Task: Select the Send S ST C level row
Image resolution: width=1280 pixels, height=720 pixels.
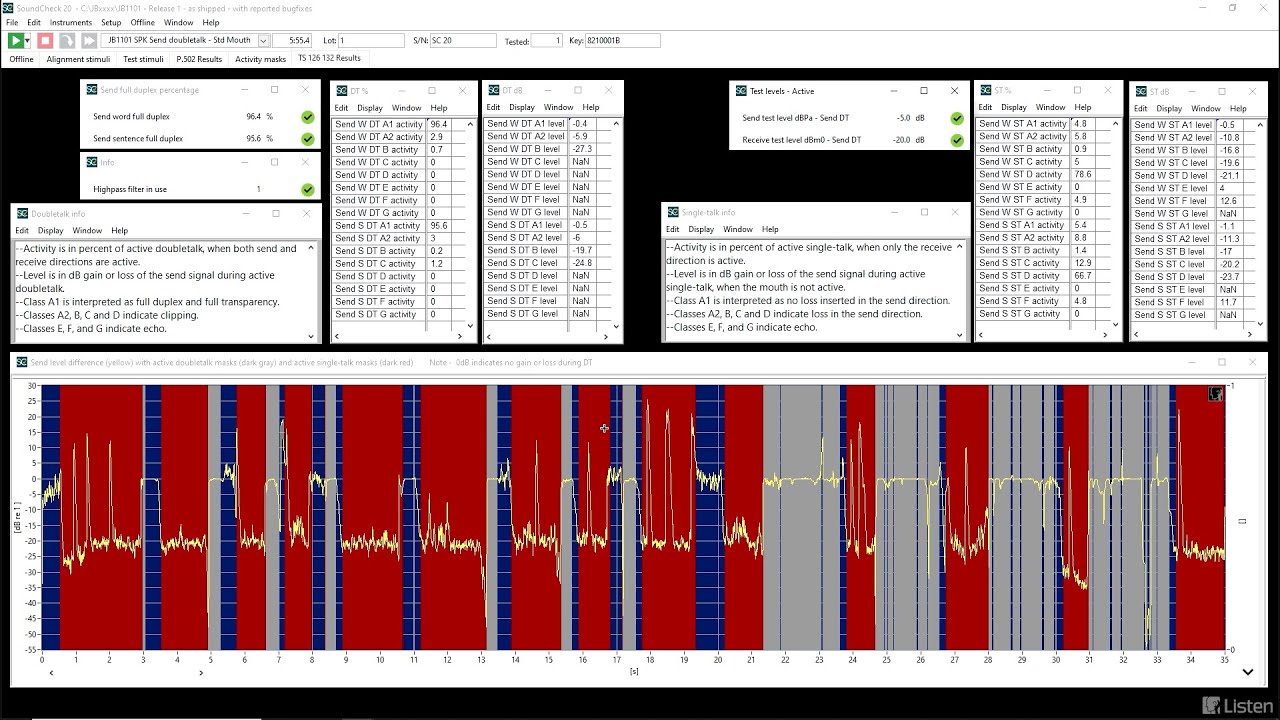Action: tap(1193, 264)
